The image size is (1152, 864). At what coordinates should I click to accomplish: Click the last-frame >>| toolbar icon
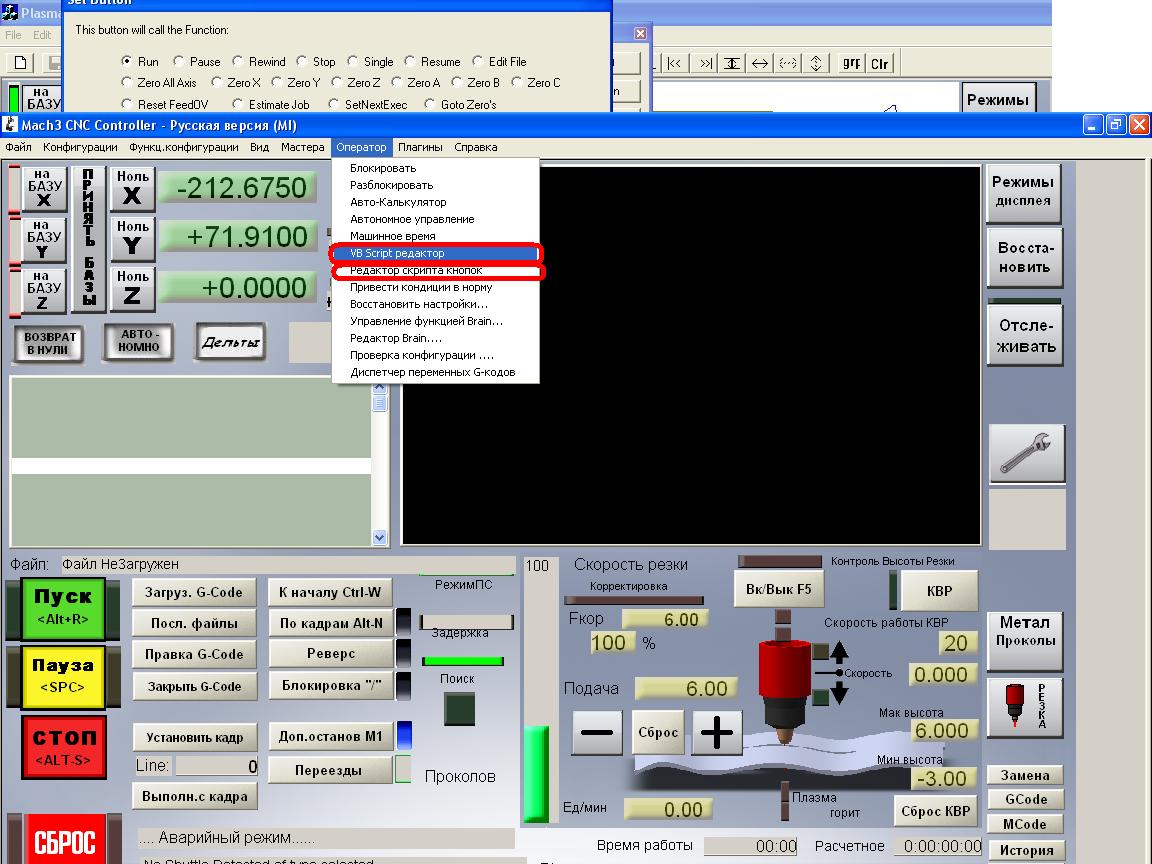pyautogui.click(x=704, y=63)
